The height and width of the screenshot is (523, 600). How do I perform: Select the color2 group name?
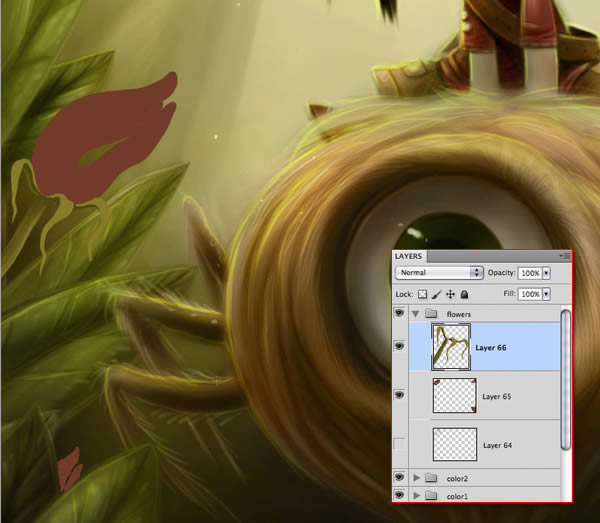point(457,479)
